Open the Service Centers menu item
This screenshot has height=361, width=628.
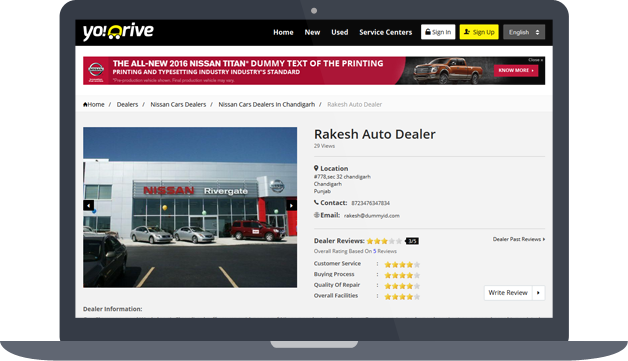click(385, 32)
